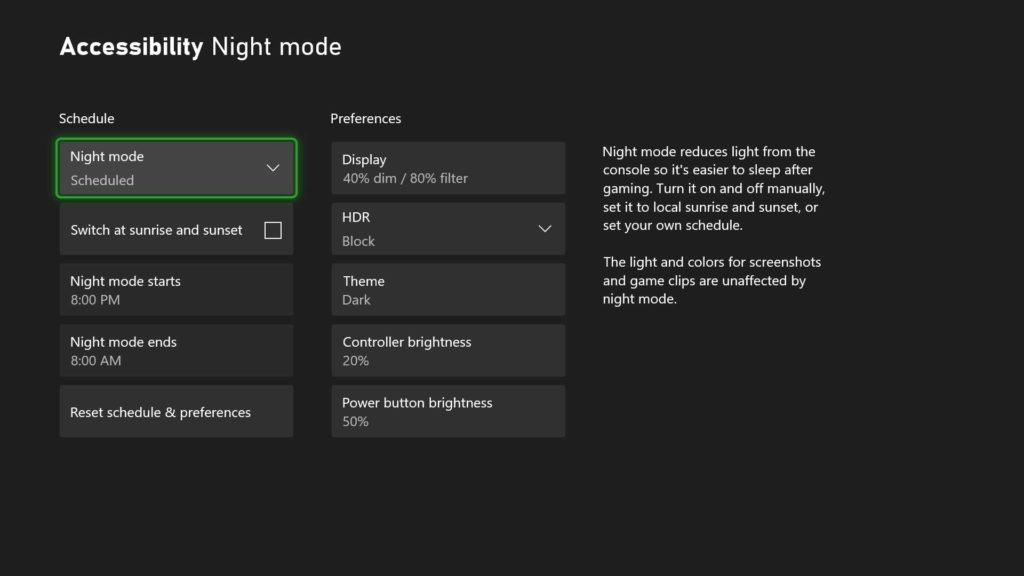Image resolution: width=1024 pixels, height=576 pixels.
Task: Open the Night mode ends time setting
Action: tap(176, 351)
